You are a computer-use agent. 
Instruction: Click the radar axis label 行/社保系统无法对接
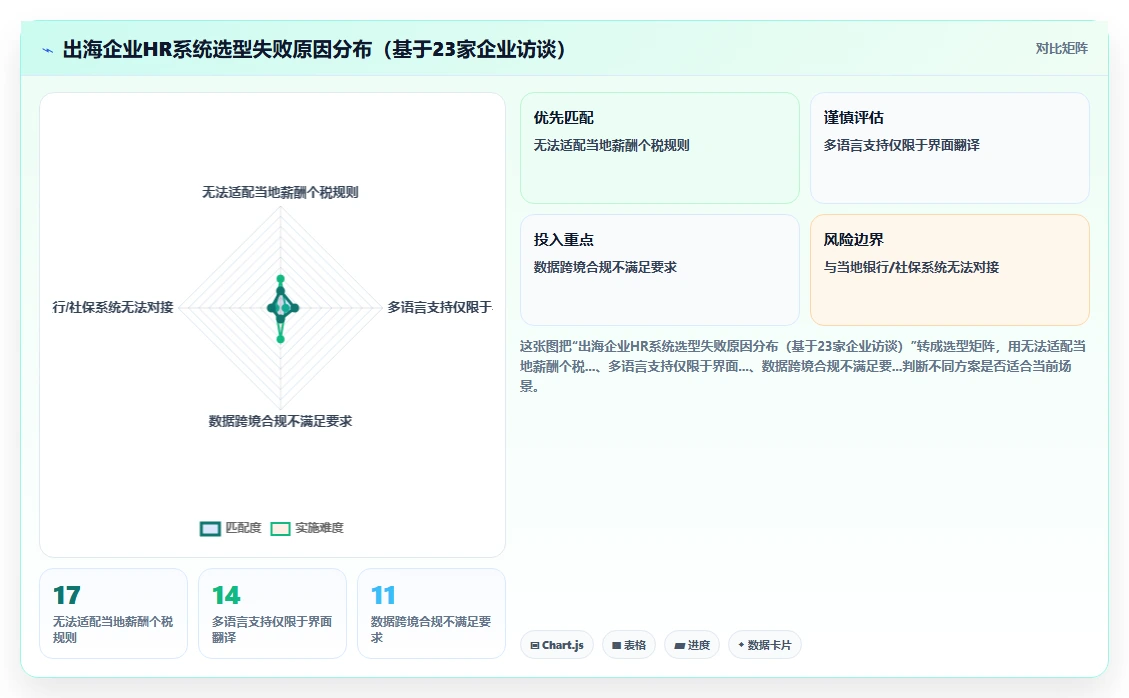tap(113, 308)
